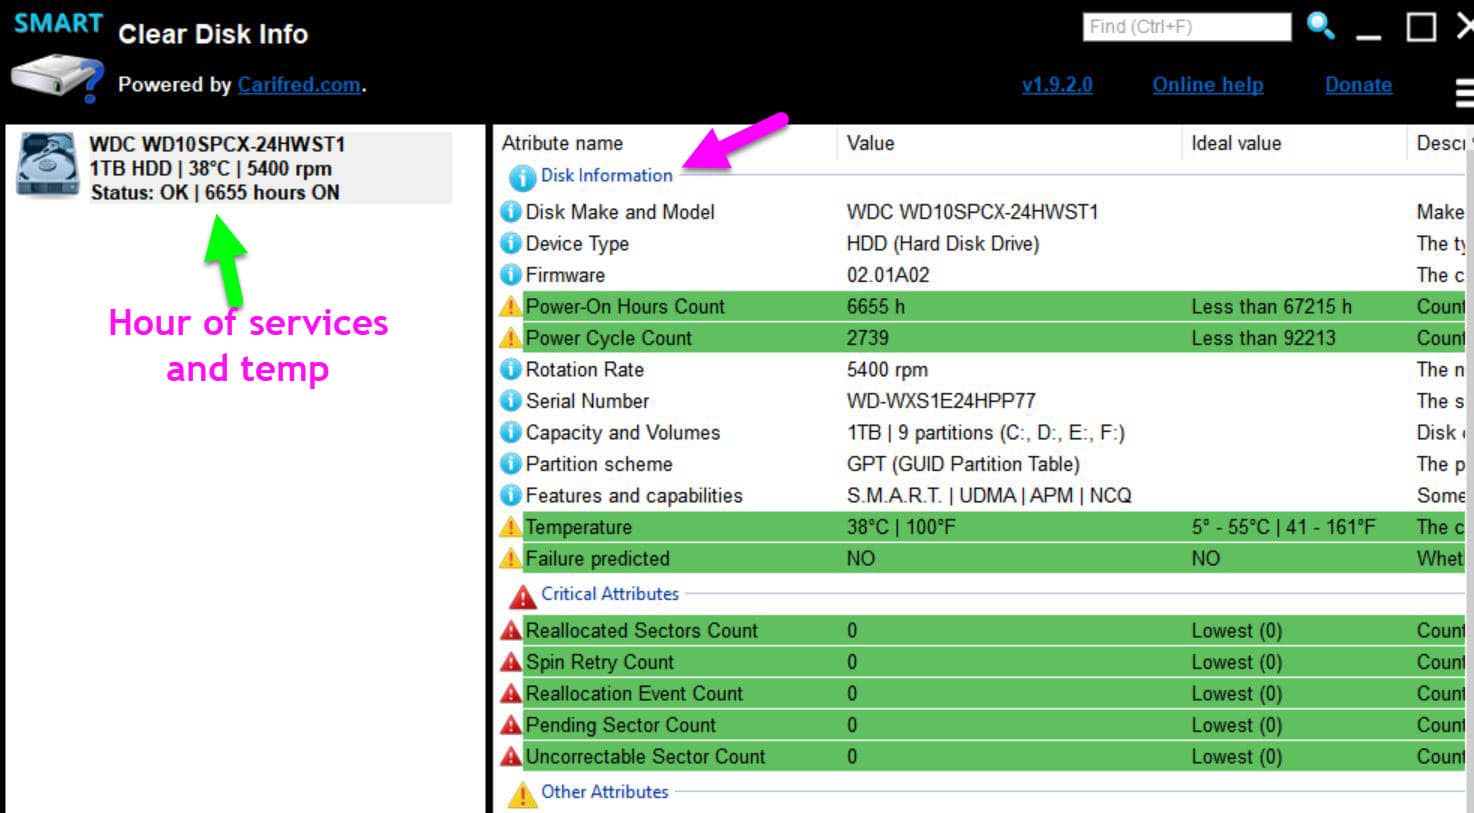Open the v1.9.2.0 version link

click(x=1057, y=85)
